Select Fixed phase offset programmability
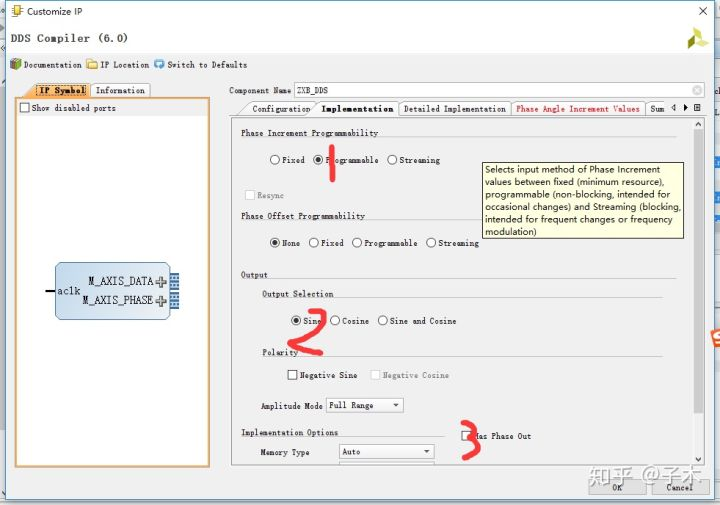This screenshot has width=720, height=505. pyautogui.click(x=314, y=242)
